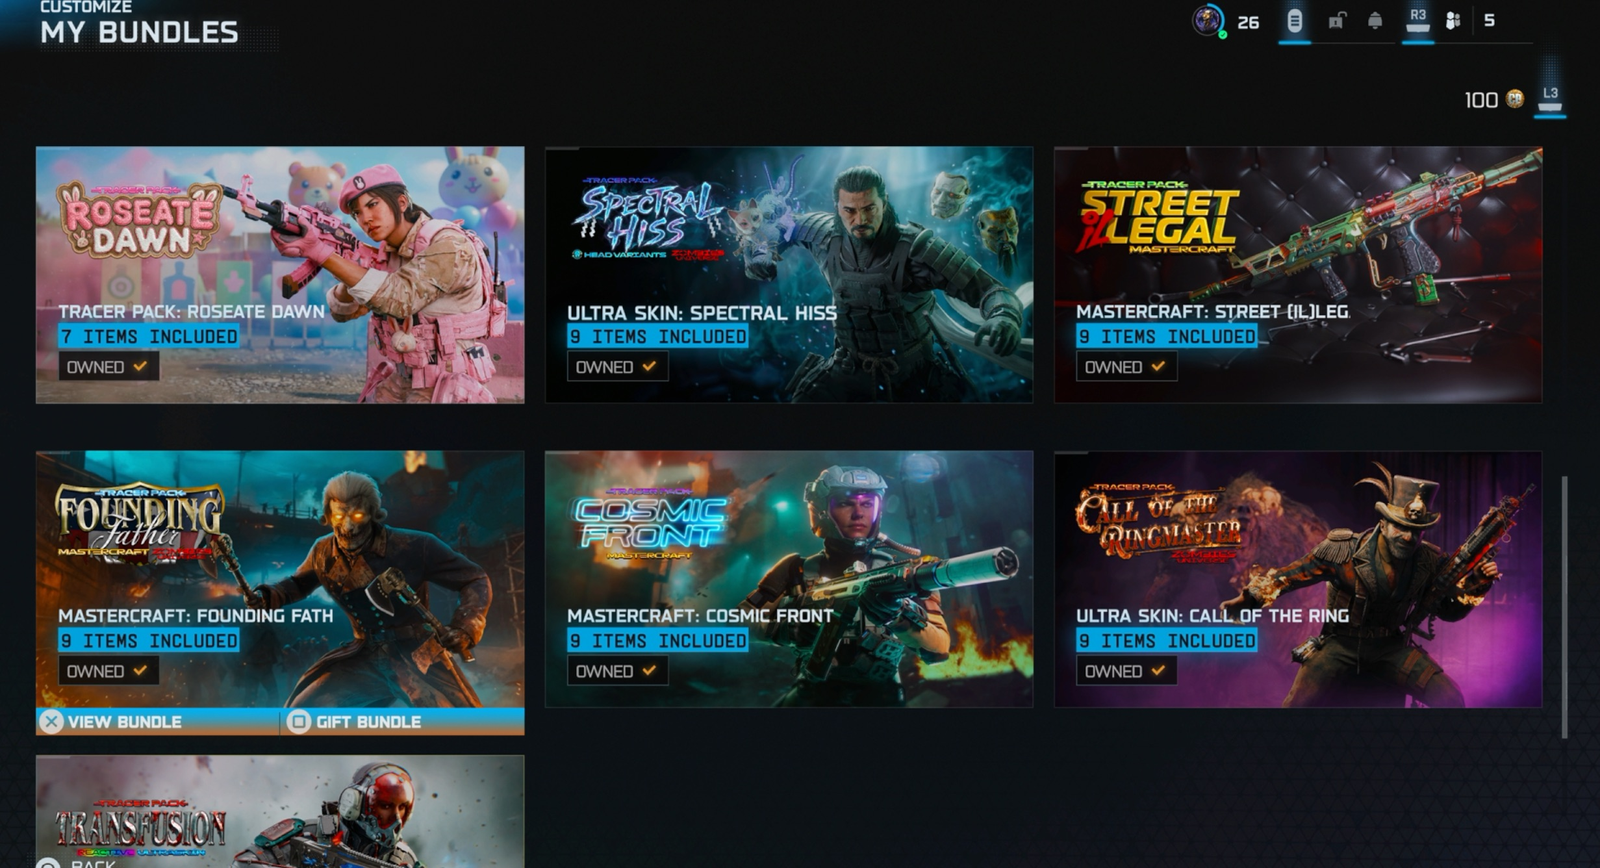Screen dimensions: 1600x868
Task: Click the player level number 26
Action: point(1248,22)
